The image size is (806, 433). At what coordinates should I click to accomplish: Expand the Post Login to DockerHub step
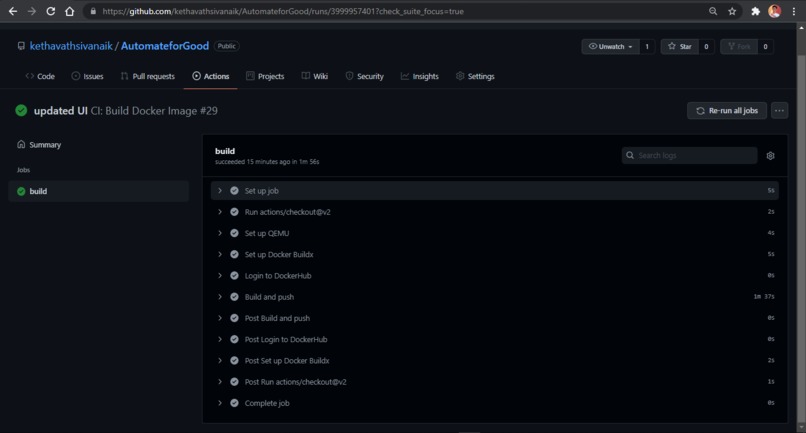coord(220,339)
